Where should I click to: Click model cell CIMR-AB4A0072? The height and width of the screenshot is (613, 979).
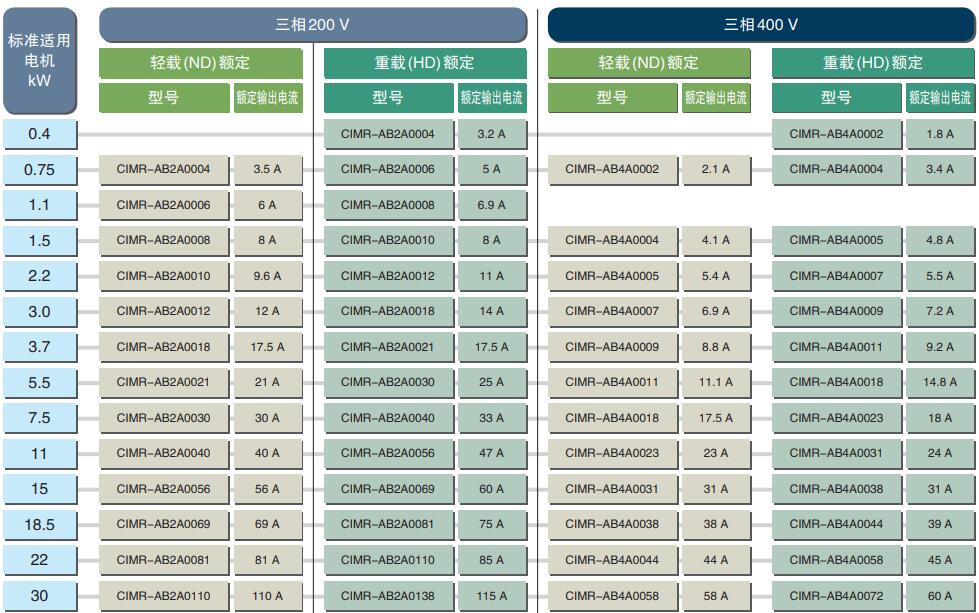tap(836, 596)
